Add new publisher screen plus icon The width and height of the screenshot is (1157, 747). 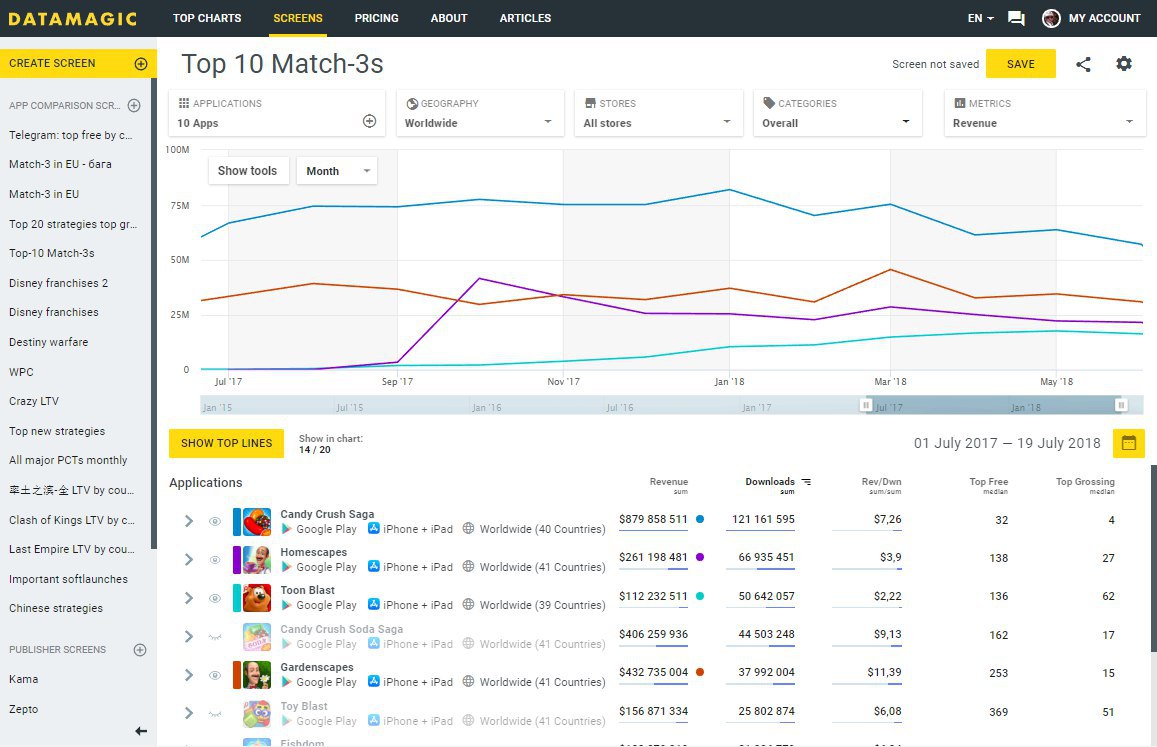click(x=140, y=650)
